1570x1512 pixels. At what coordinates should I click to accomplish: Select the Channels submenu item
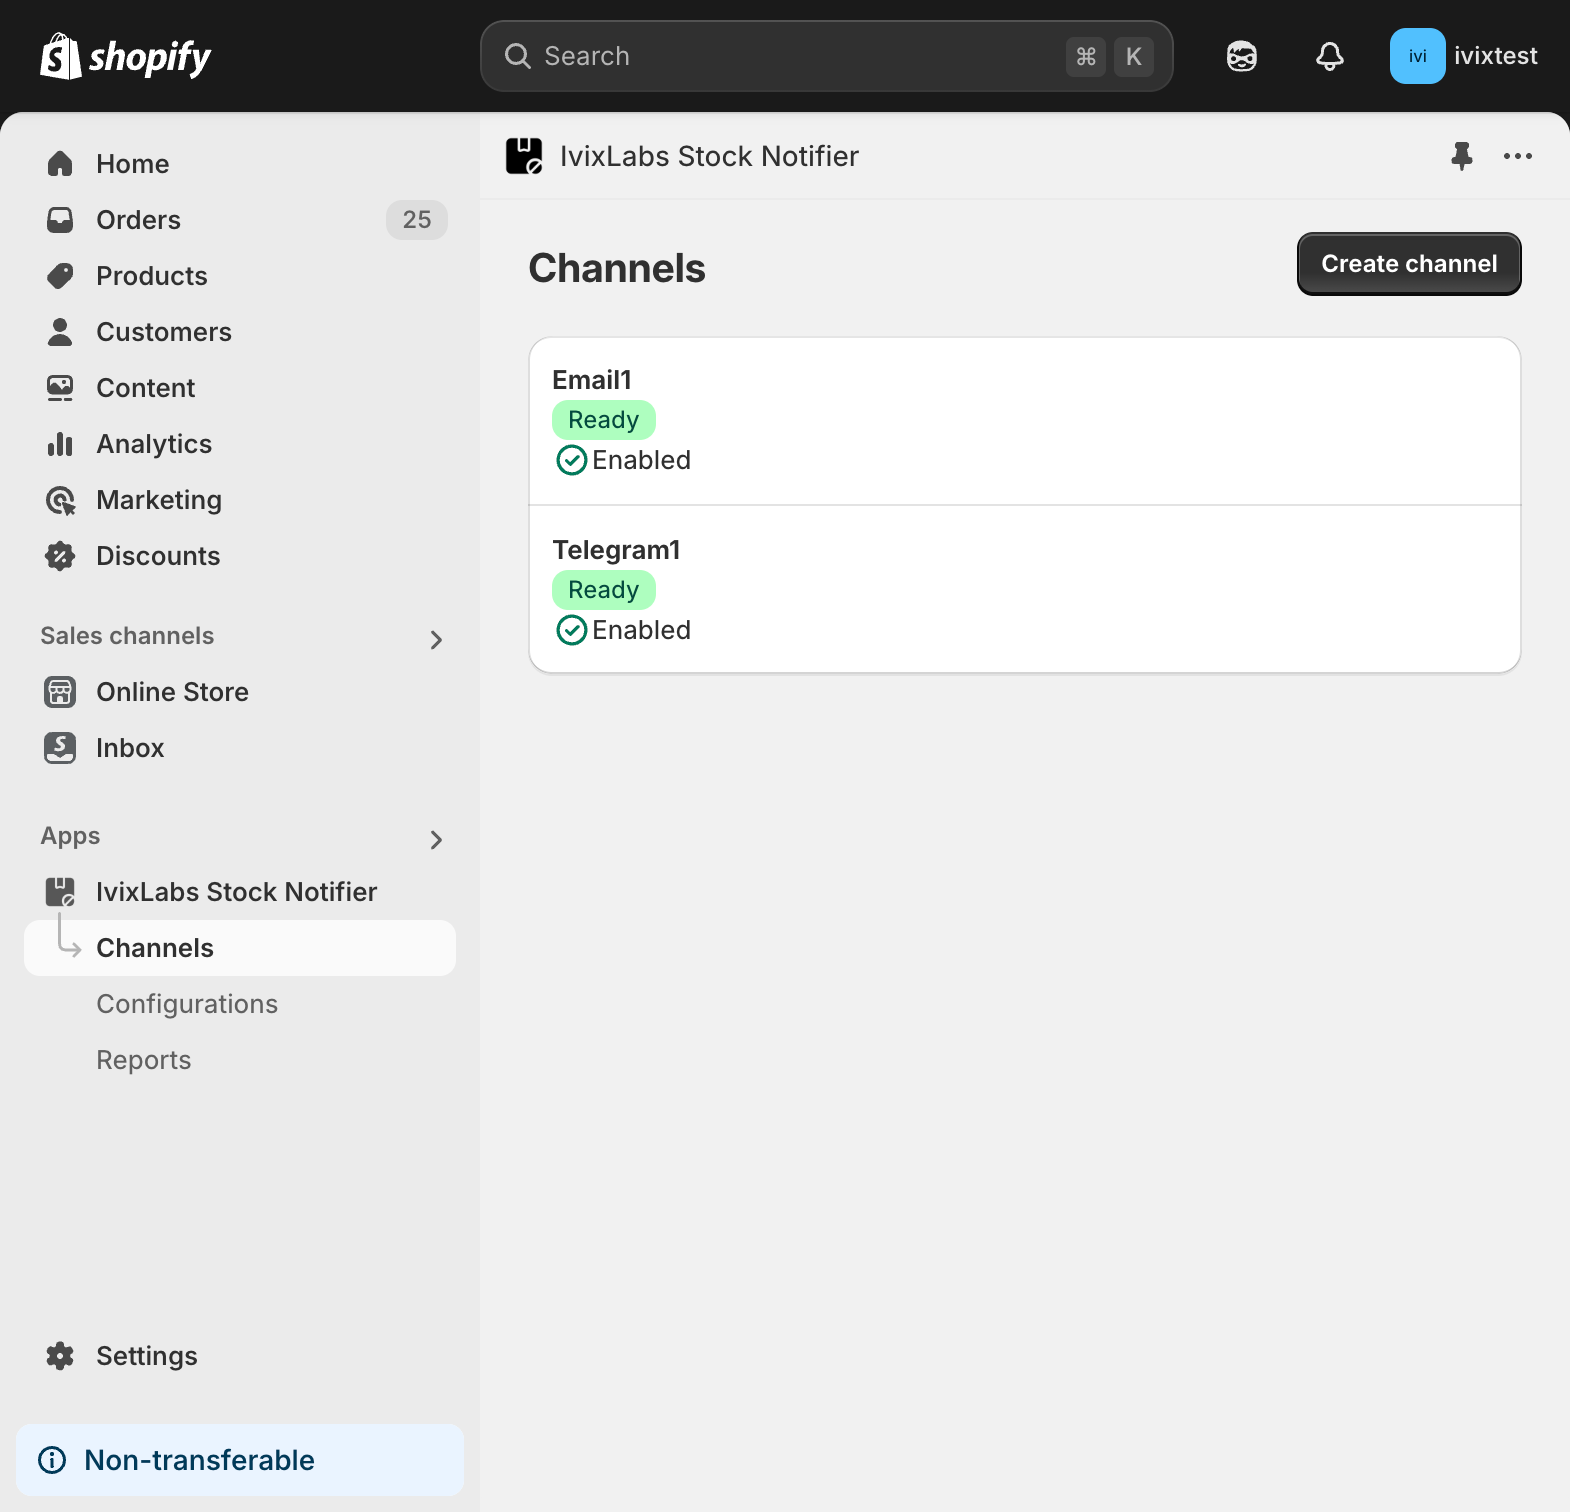pos(240,948)
